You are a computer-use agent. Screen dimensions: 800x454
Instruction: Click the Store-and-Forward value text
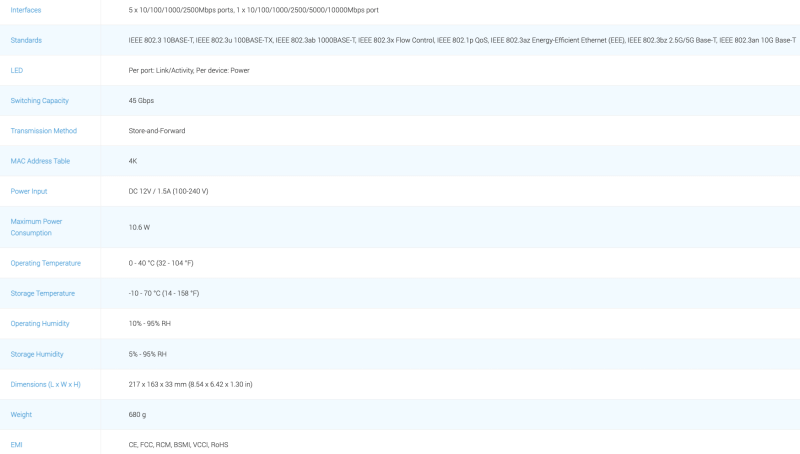[157, 131]
